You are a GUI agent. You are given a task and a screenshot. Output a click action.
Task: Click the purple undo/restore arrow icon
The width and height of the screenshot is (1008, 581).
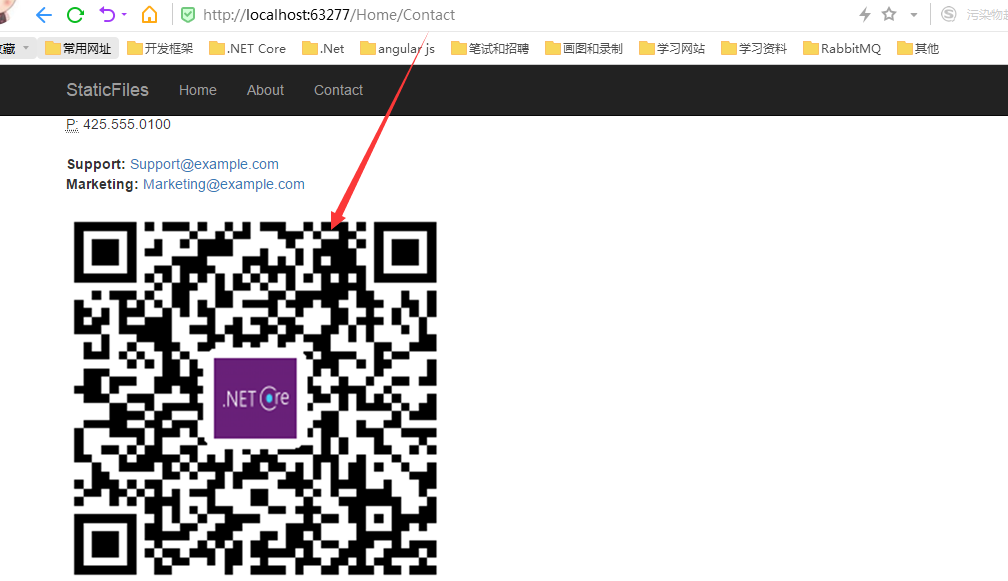[107, 14]
